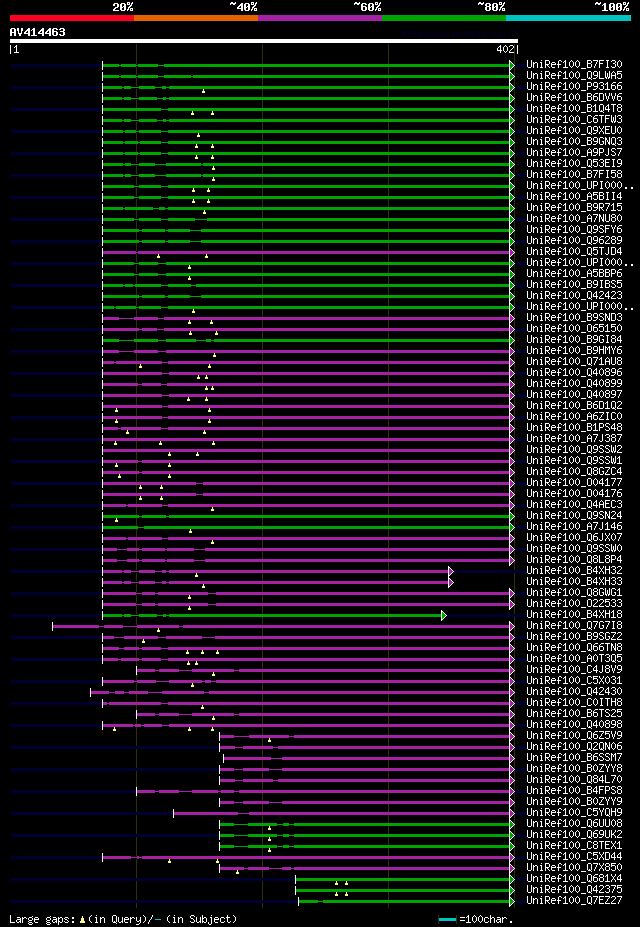Screen dimensions: 640x927
Task: Click the cyan ~100% identity legend segment
Action: coord(568,18)
